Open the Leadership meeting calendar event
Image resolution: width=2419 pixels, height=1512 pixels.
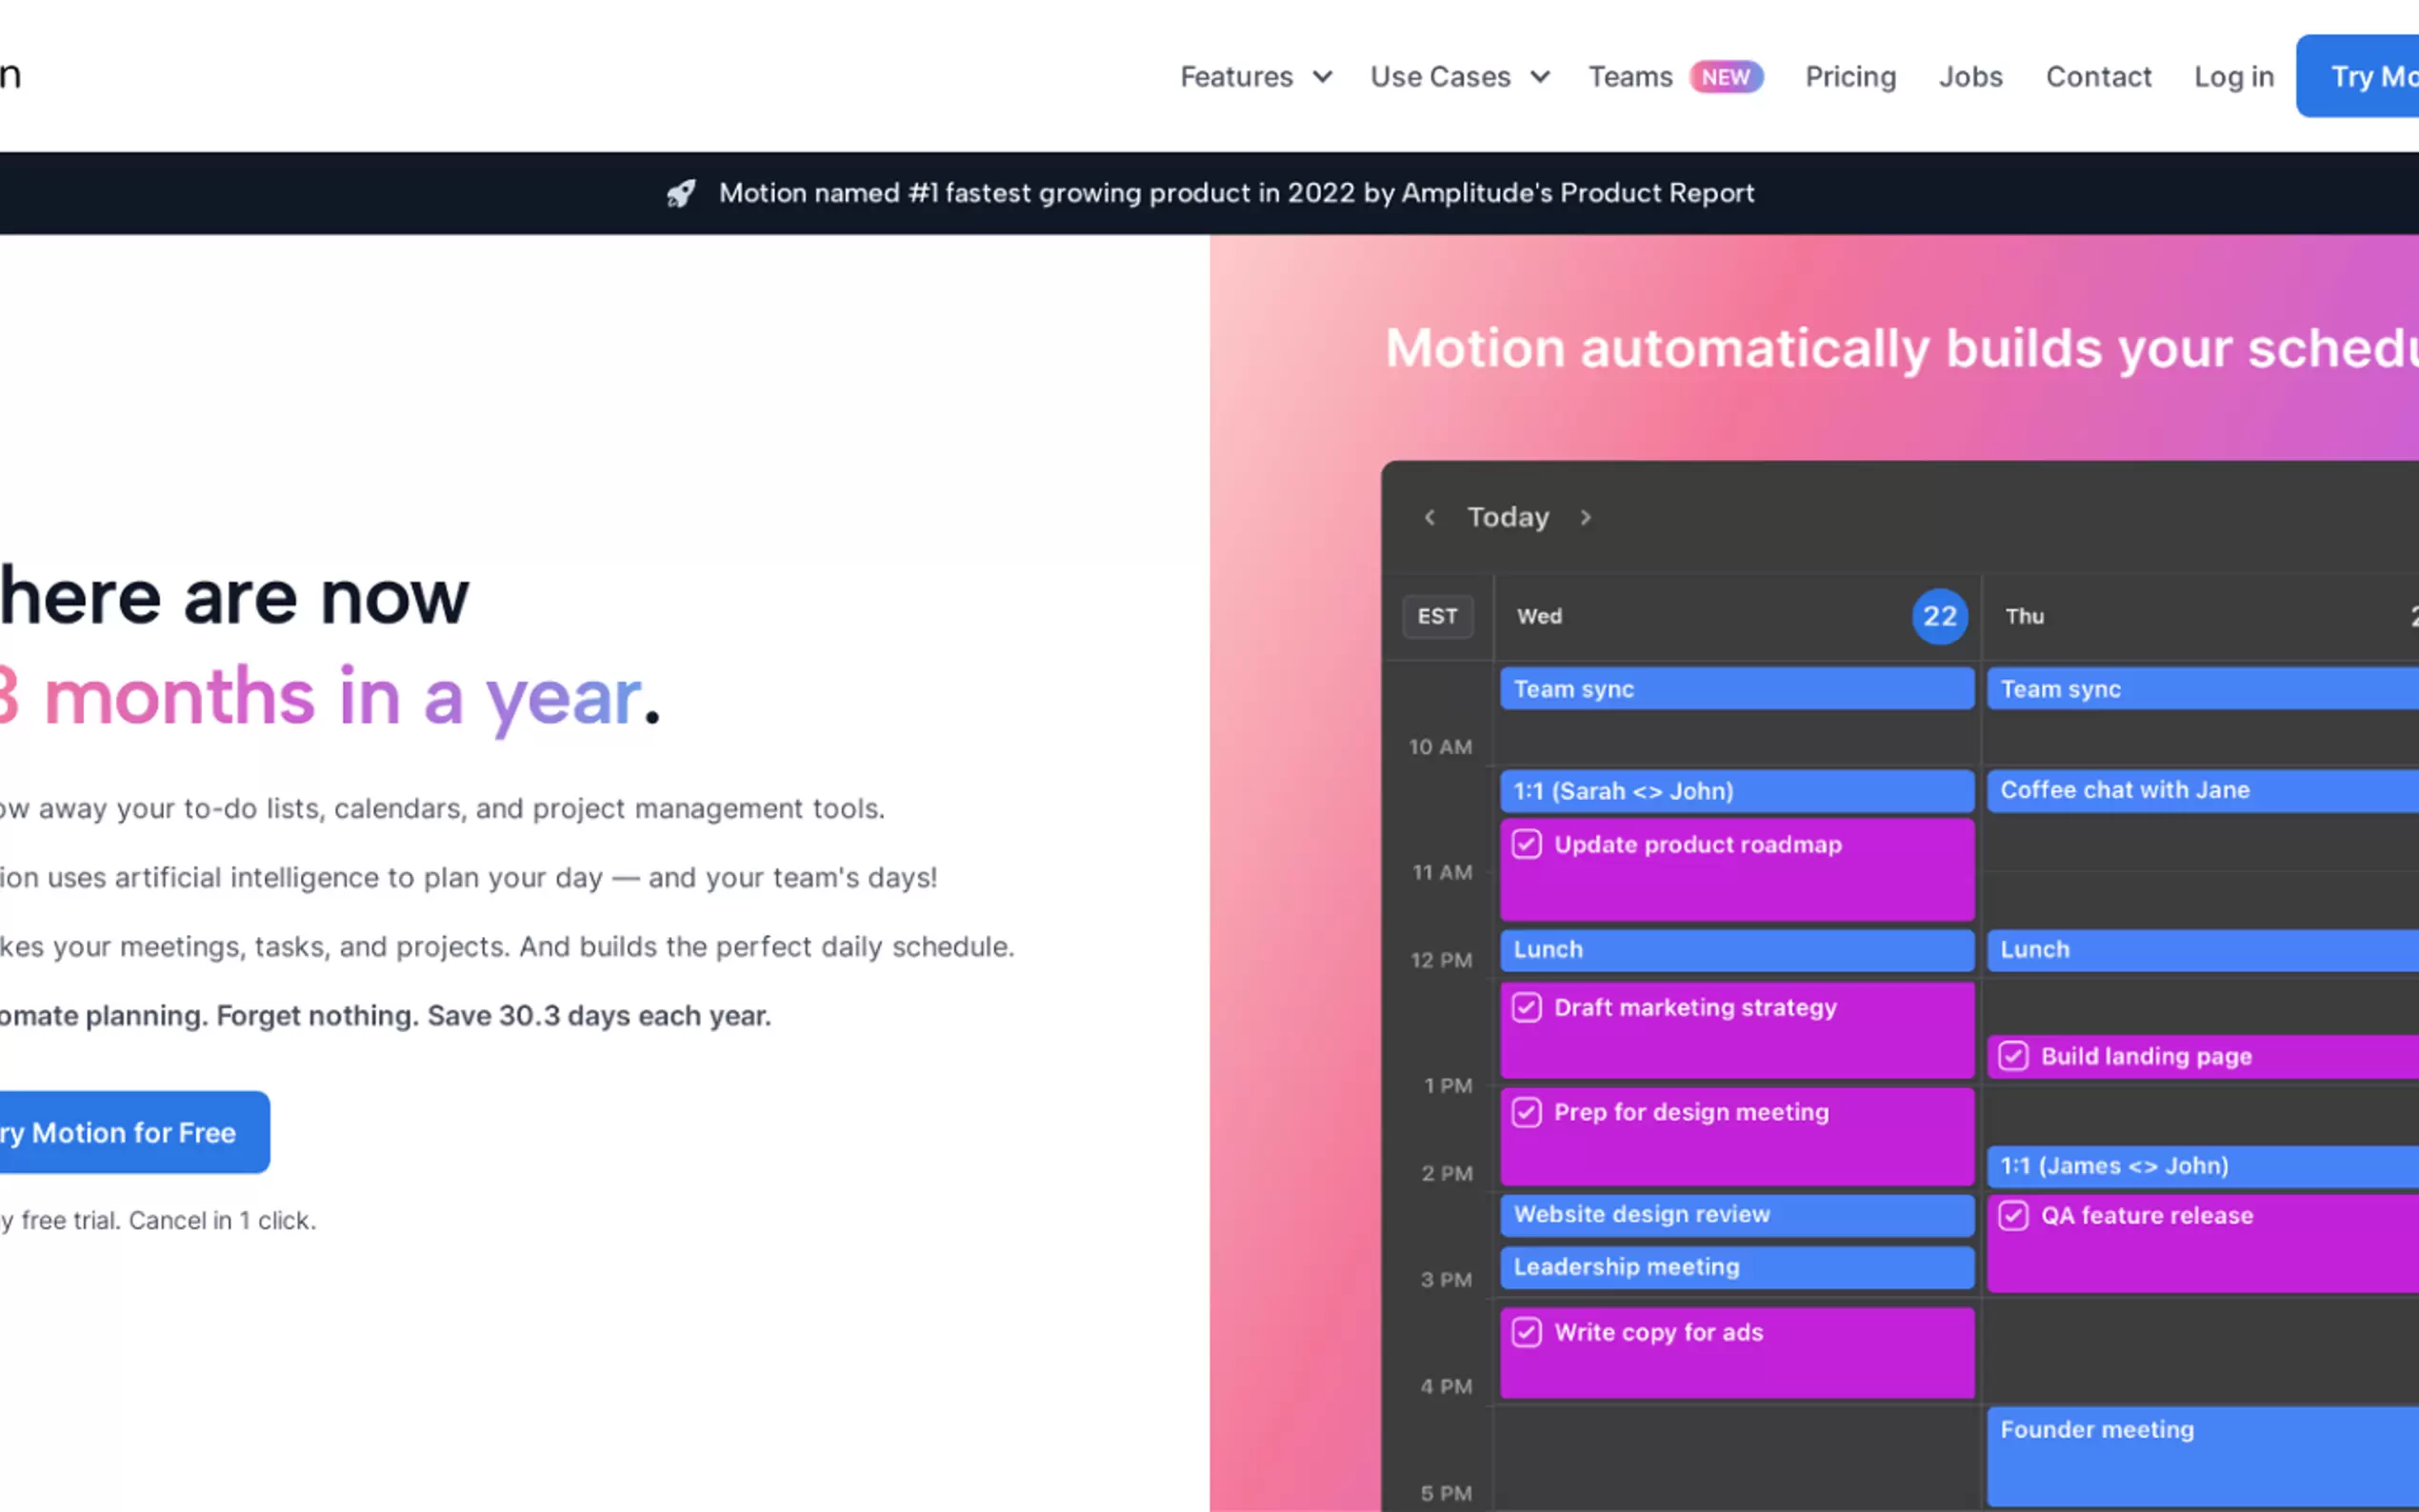point(1736,1267)
